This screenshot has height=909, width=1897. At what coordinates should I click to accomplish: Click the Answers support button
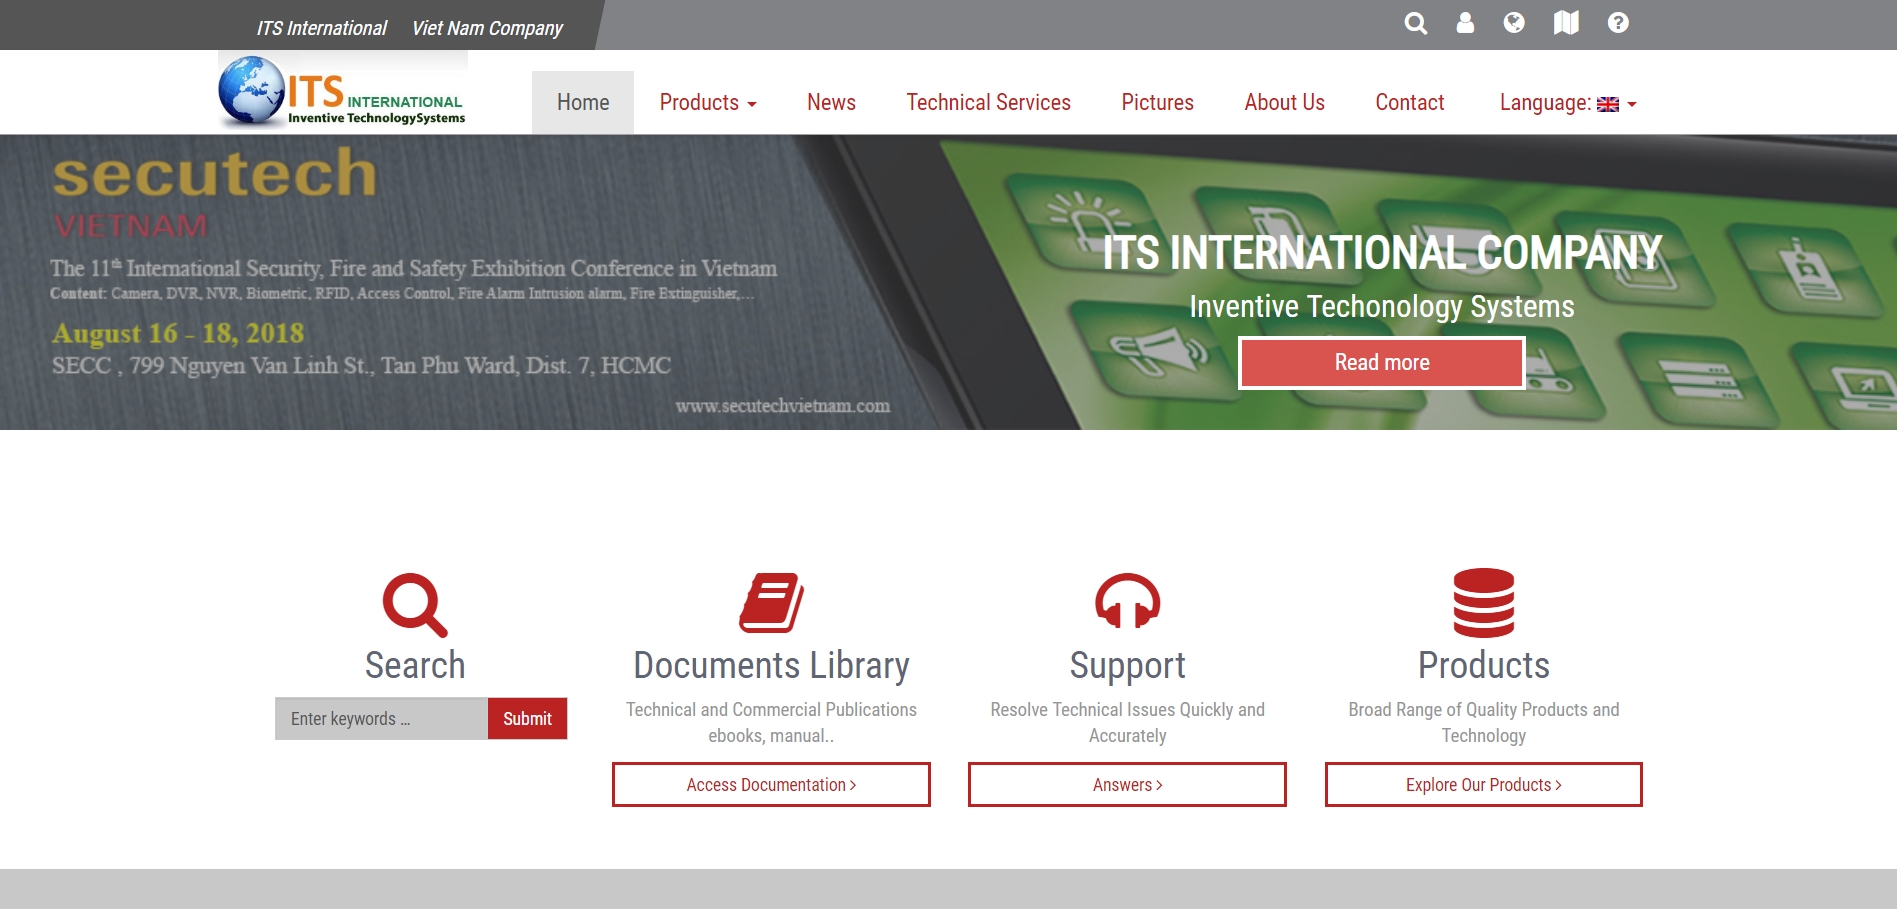coord(1127,785)
